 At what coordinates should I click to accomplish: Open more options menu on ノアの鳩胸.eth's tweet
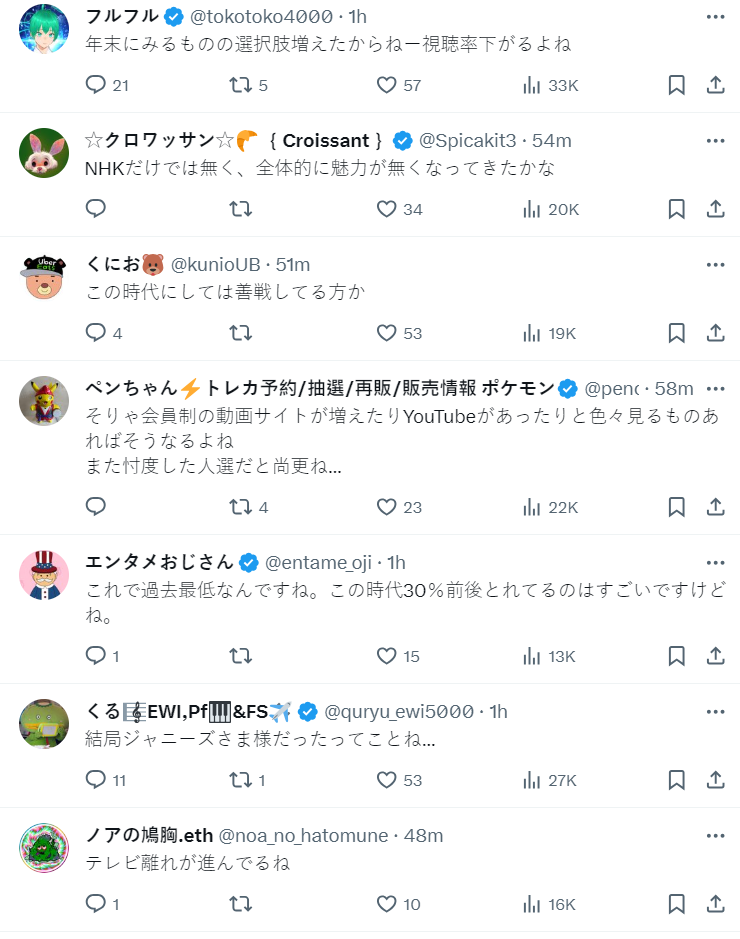(715, 836)
